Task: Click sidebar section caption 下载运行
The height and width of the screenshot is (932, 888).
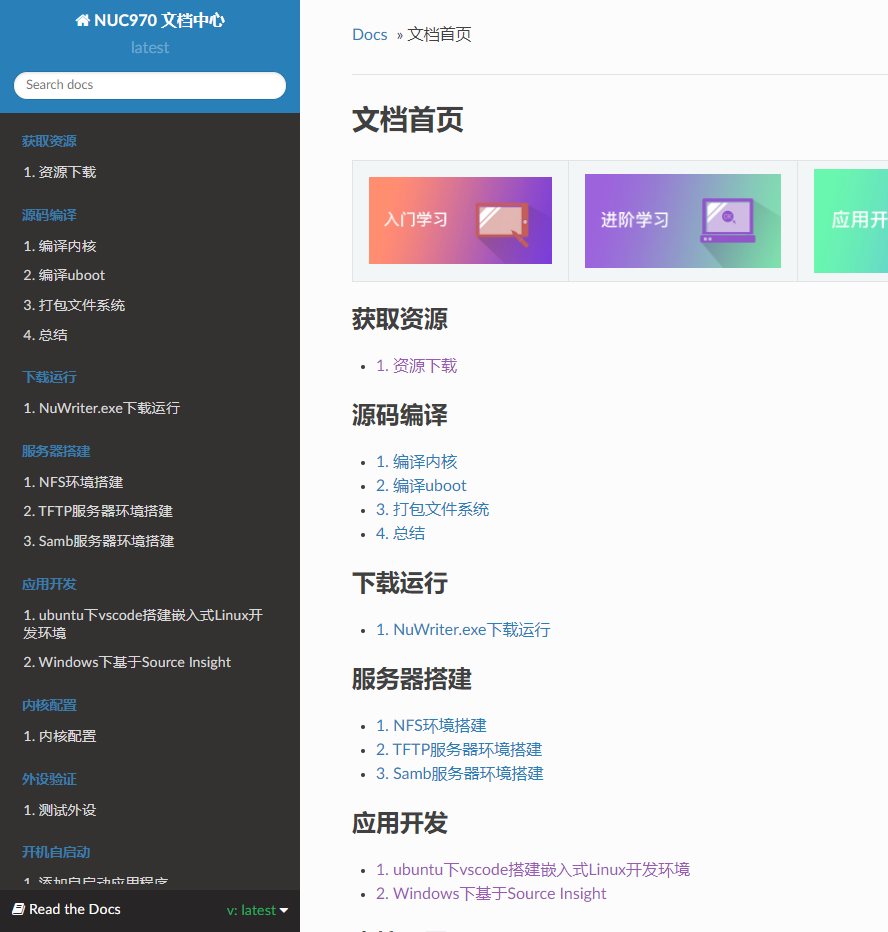Action: click(x=49, y=377)
